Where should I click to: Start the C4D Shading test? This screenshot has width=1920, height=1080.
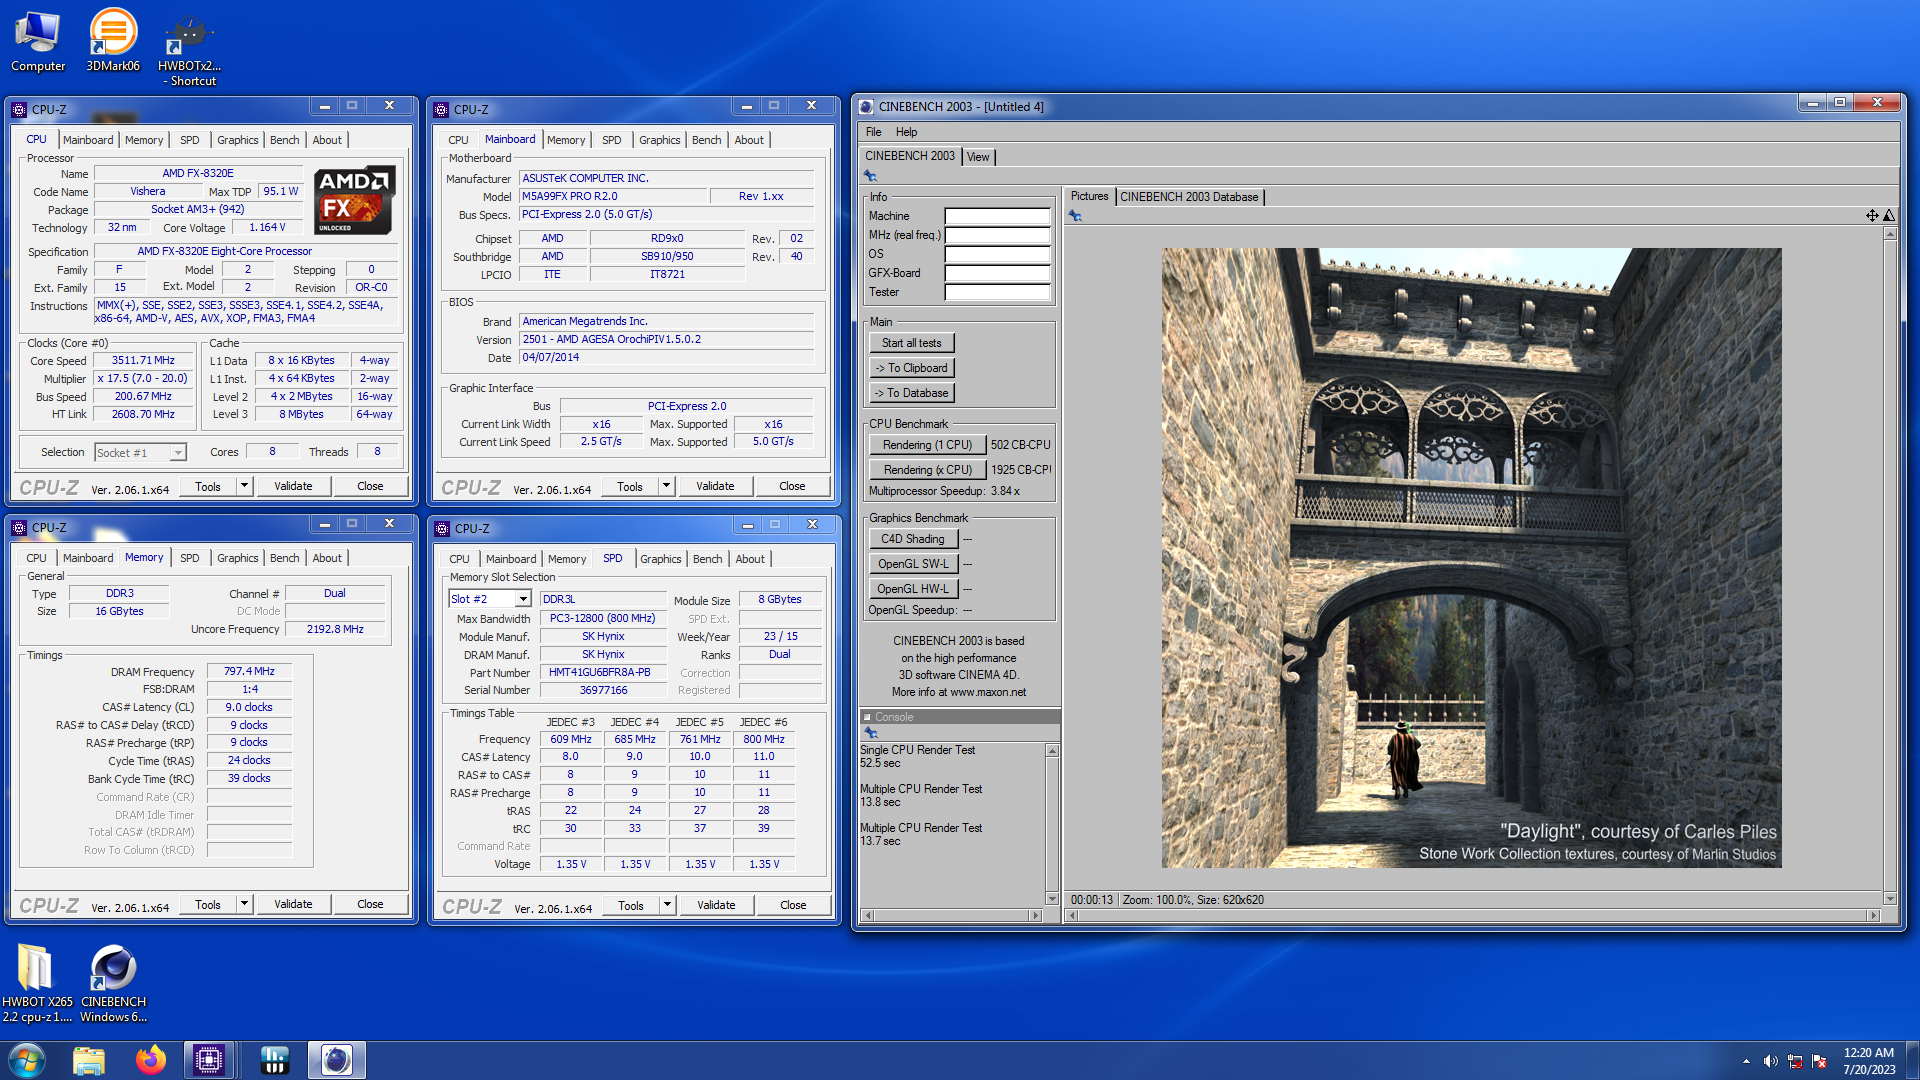[x=913, y=539]
